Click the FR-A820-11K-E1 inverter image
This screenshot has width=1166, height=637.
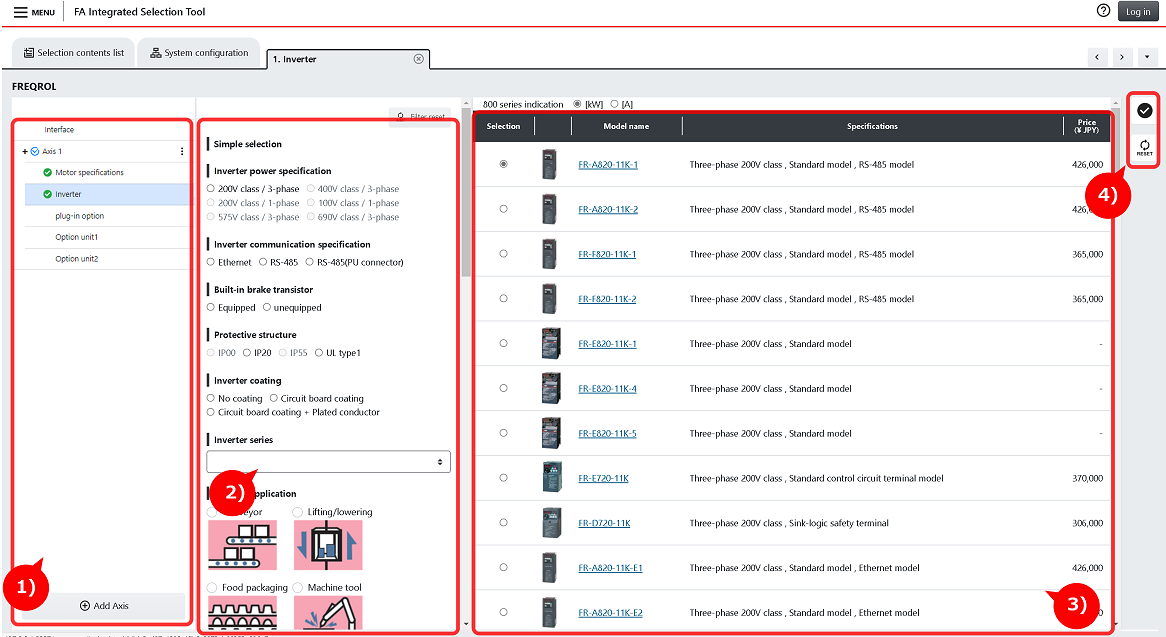click(x=549, y=568)
